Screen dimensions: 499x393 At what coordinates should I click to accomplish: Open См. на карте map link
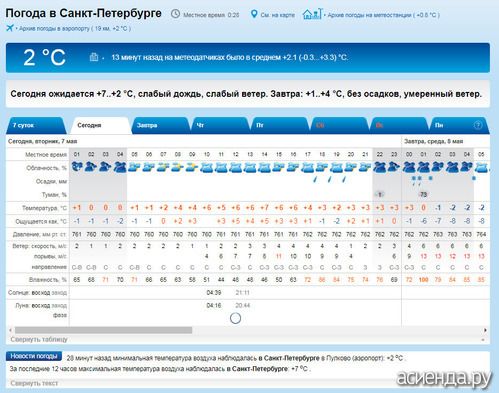(278, 15)
